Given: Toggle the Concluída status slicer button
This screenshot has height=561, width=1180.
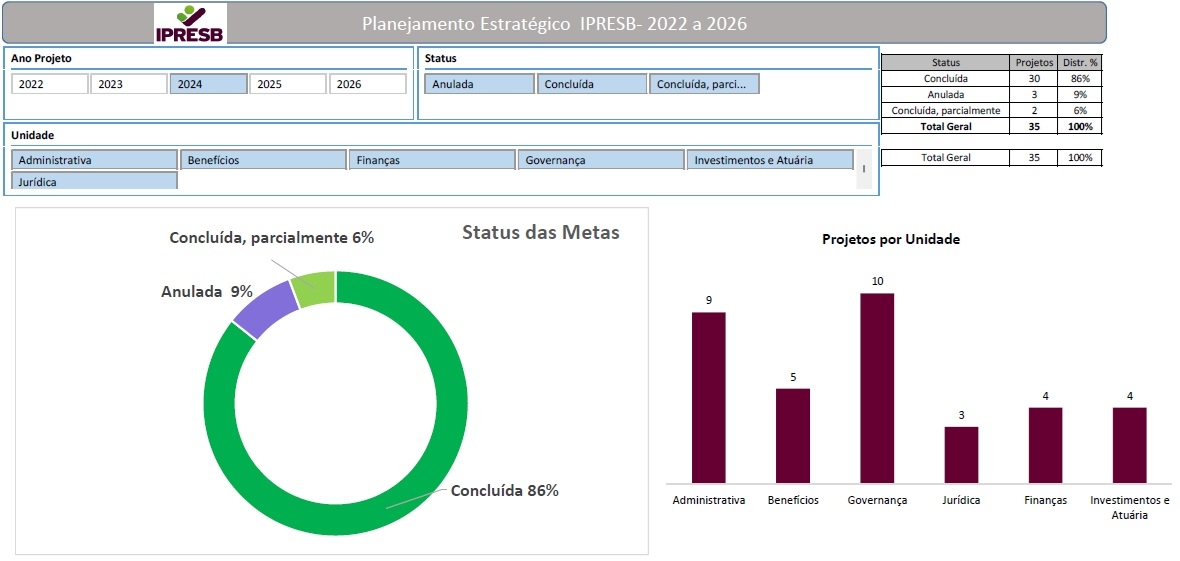Looking at the screenshot, I should coord(592,84).
